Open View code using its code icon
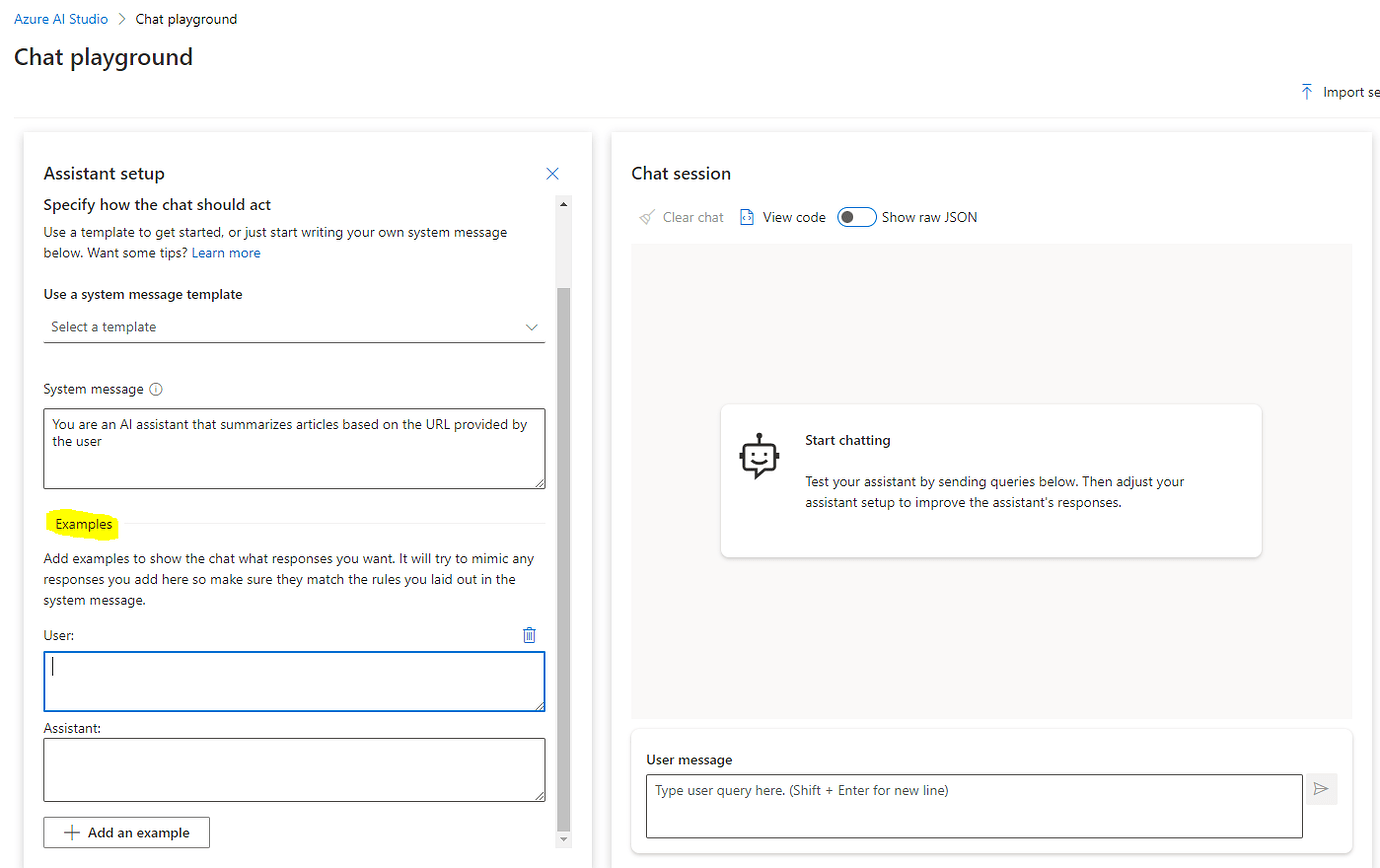The height and width of the screenshot is (868, 1380). click(746, 217)
